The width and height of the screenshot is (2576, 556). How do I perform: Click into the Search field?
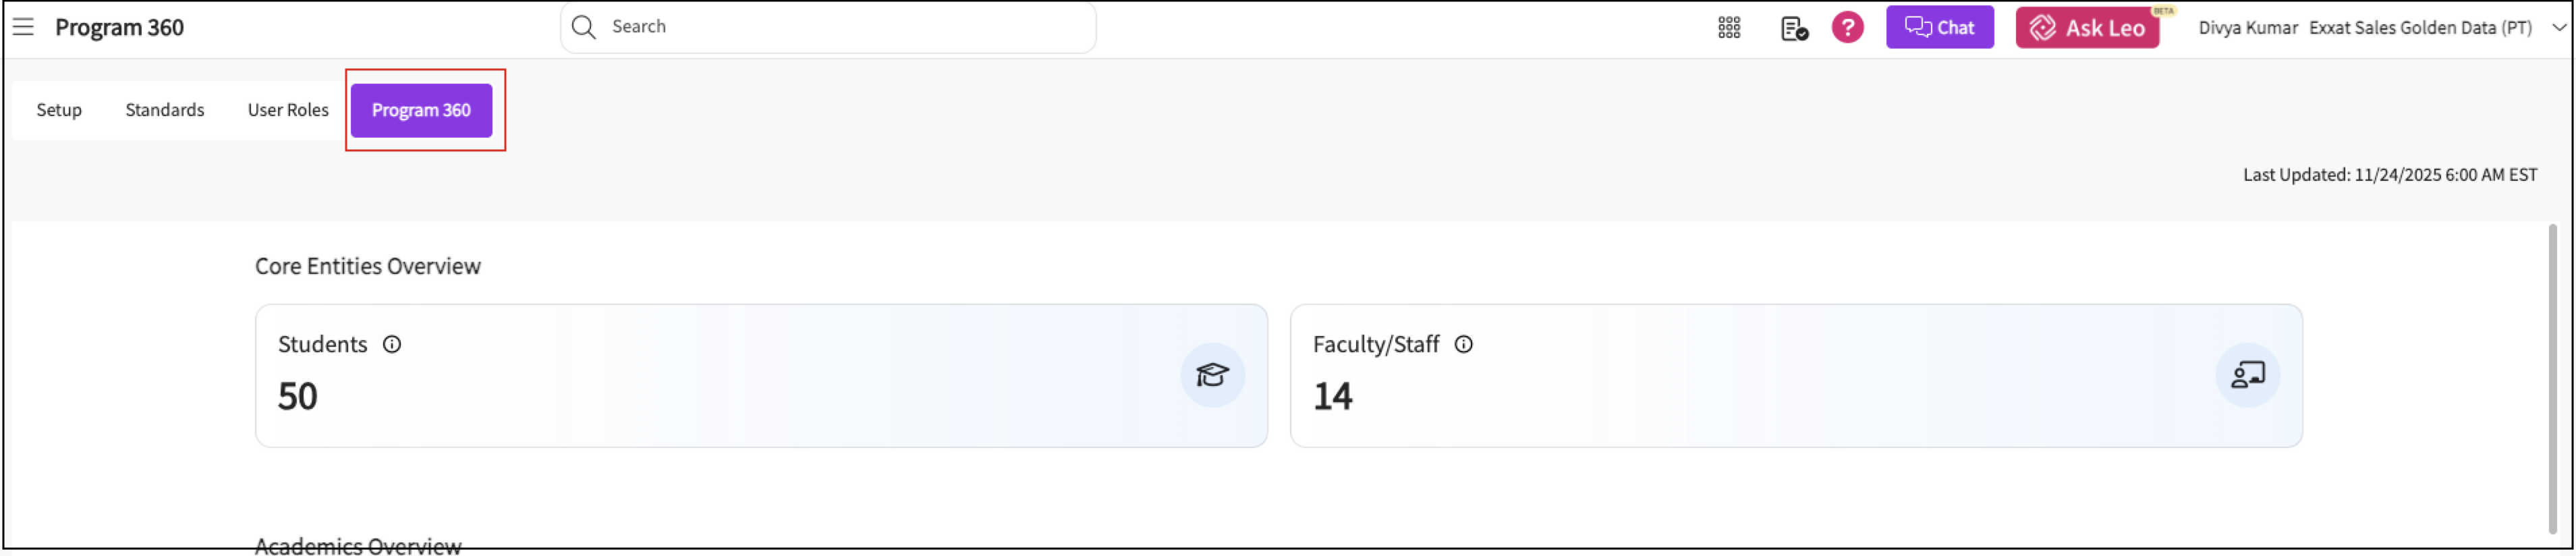coord(840,27)
